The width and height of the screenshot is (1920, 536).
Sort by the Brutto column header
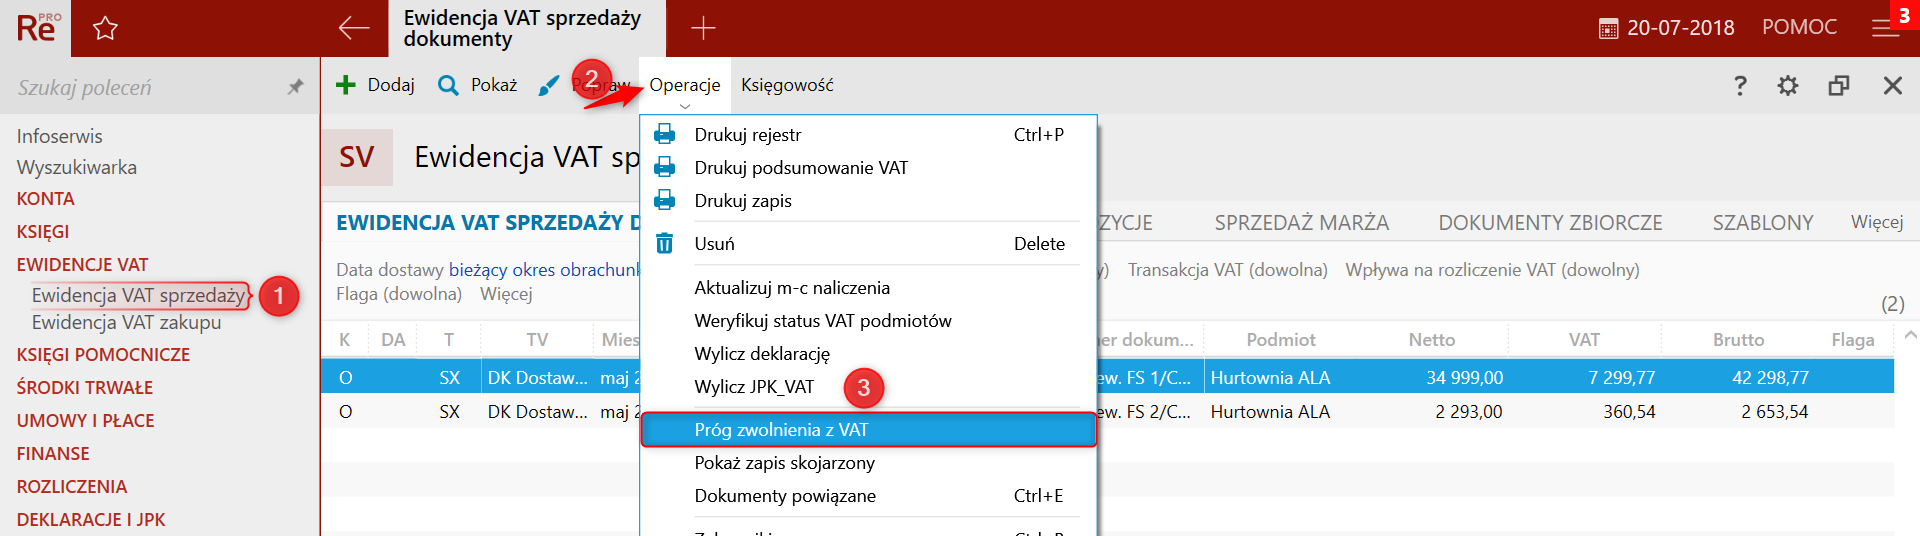1738,340
